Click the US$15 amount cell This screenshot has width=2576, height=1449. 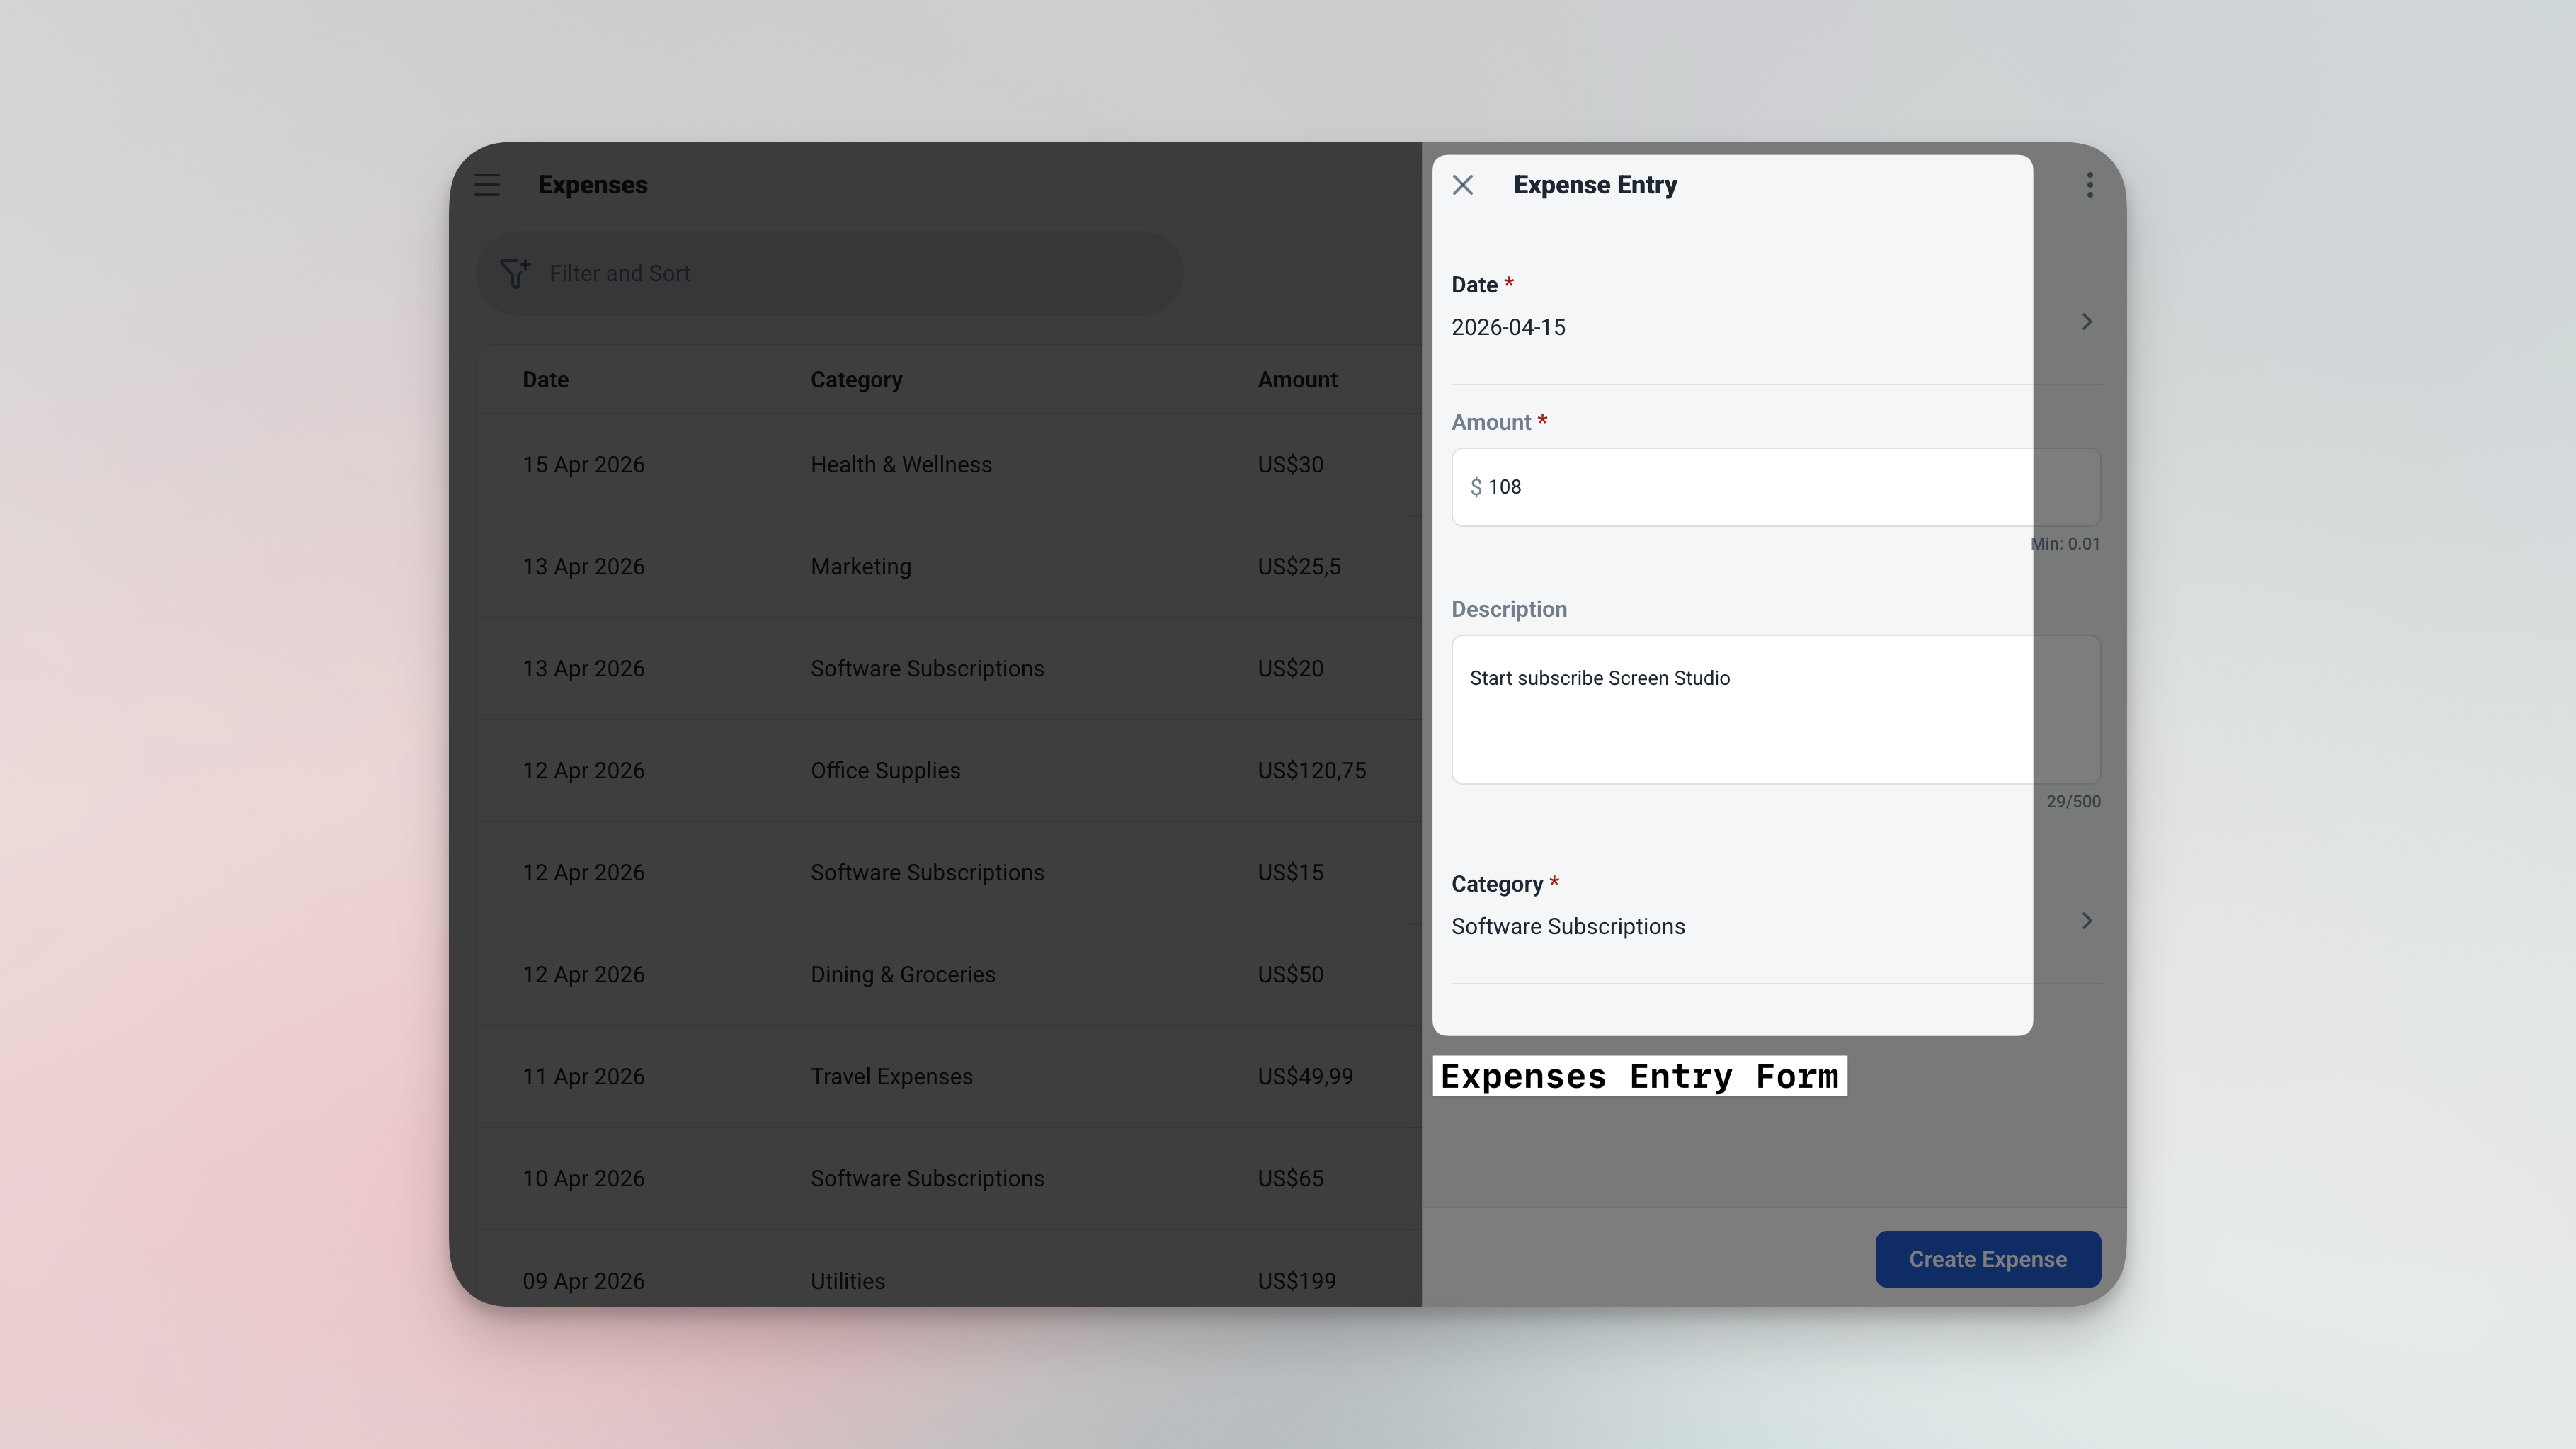click(1290, 873)
